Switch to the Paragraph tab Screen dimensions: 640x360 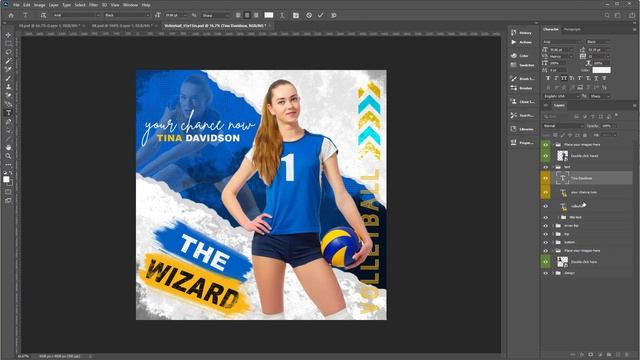coord(572,29)
